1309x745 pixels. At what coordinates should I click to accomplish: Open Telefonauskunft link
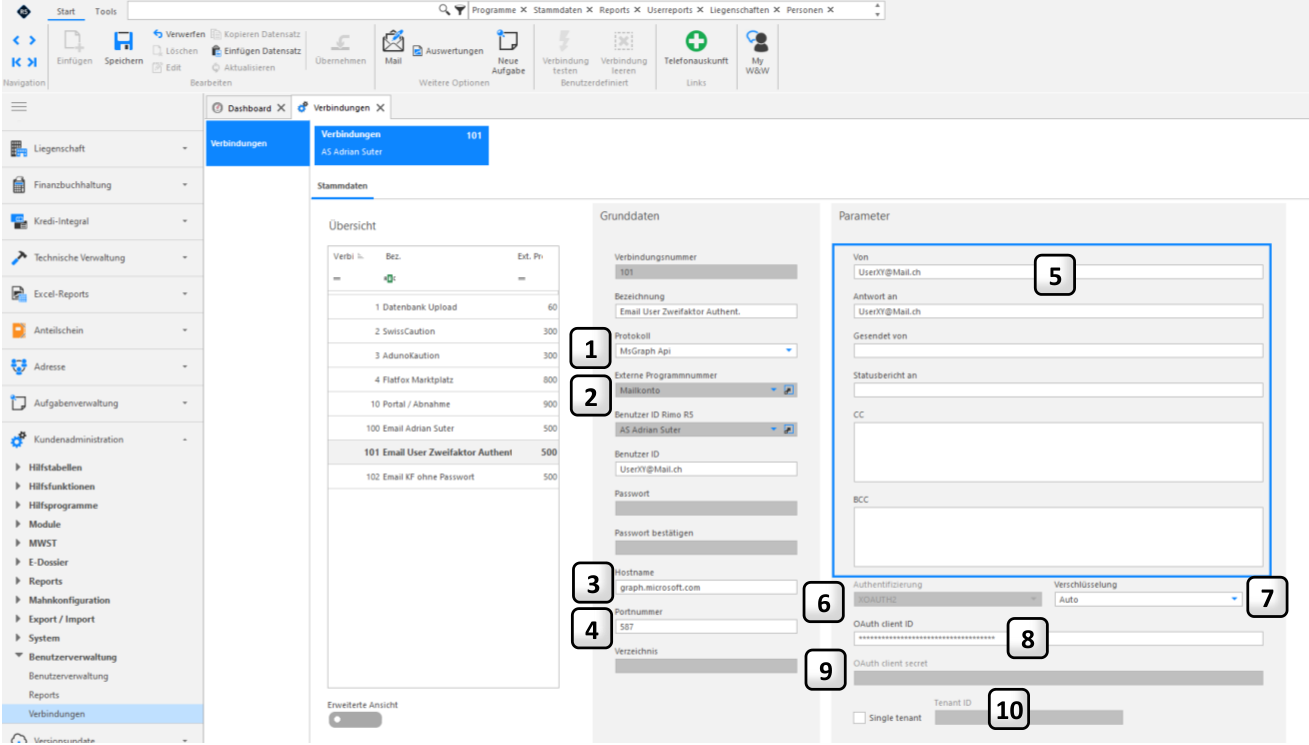pos(696,48)
